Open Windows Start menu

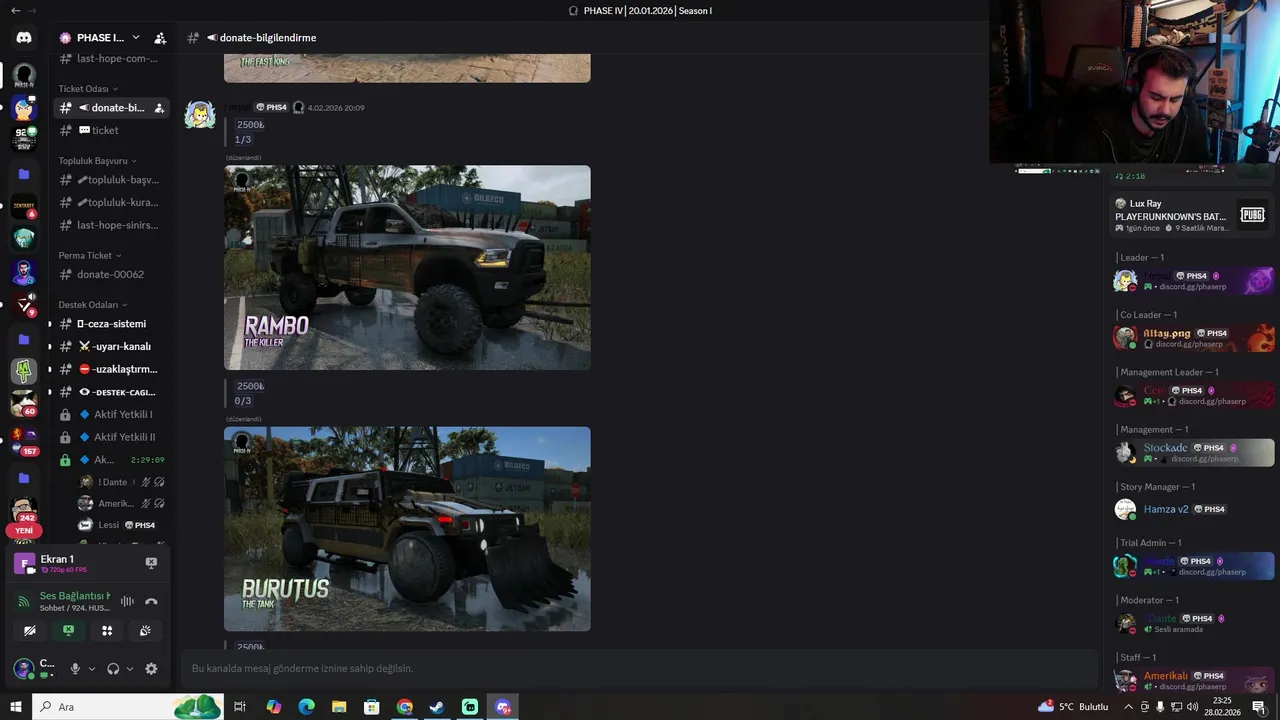16,707
